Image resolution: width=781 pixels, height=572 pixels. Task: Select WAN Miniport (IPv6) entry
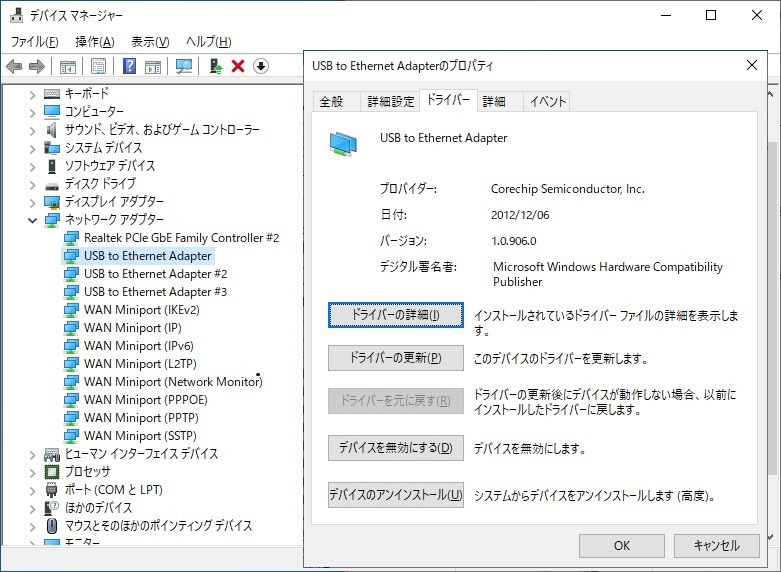pyautogui.click(x=138, y=346)
